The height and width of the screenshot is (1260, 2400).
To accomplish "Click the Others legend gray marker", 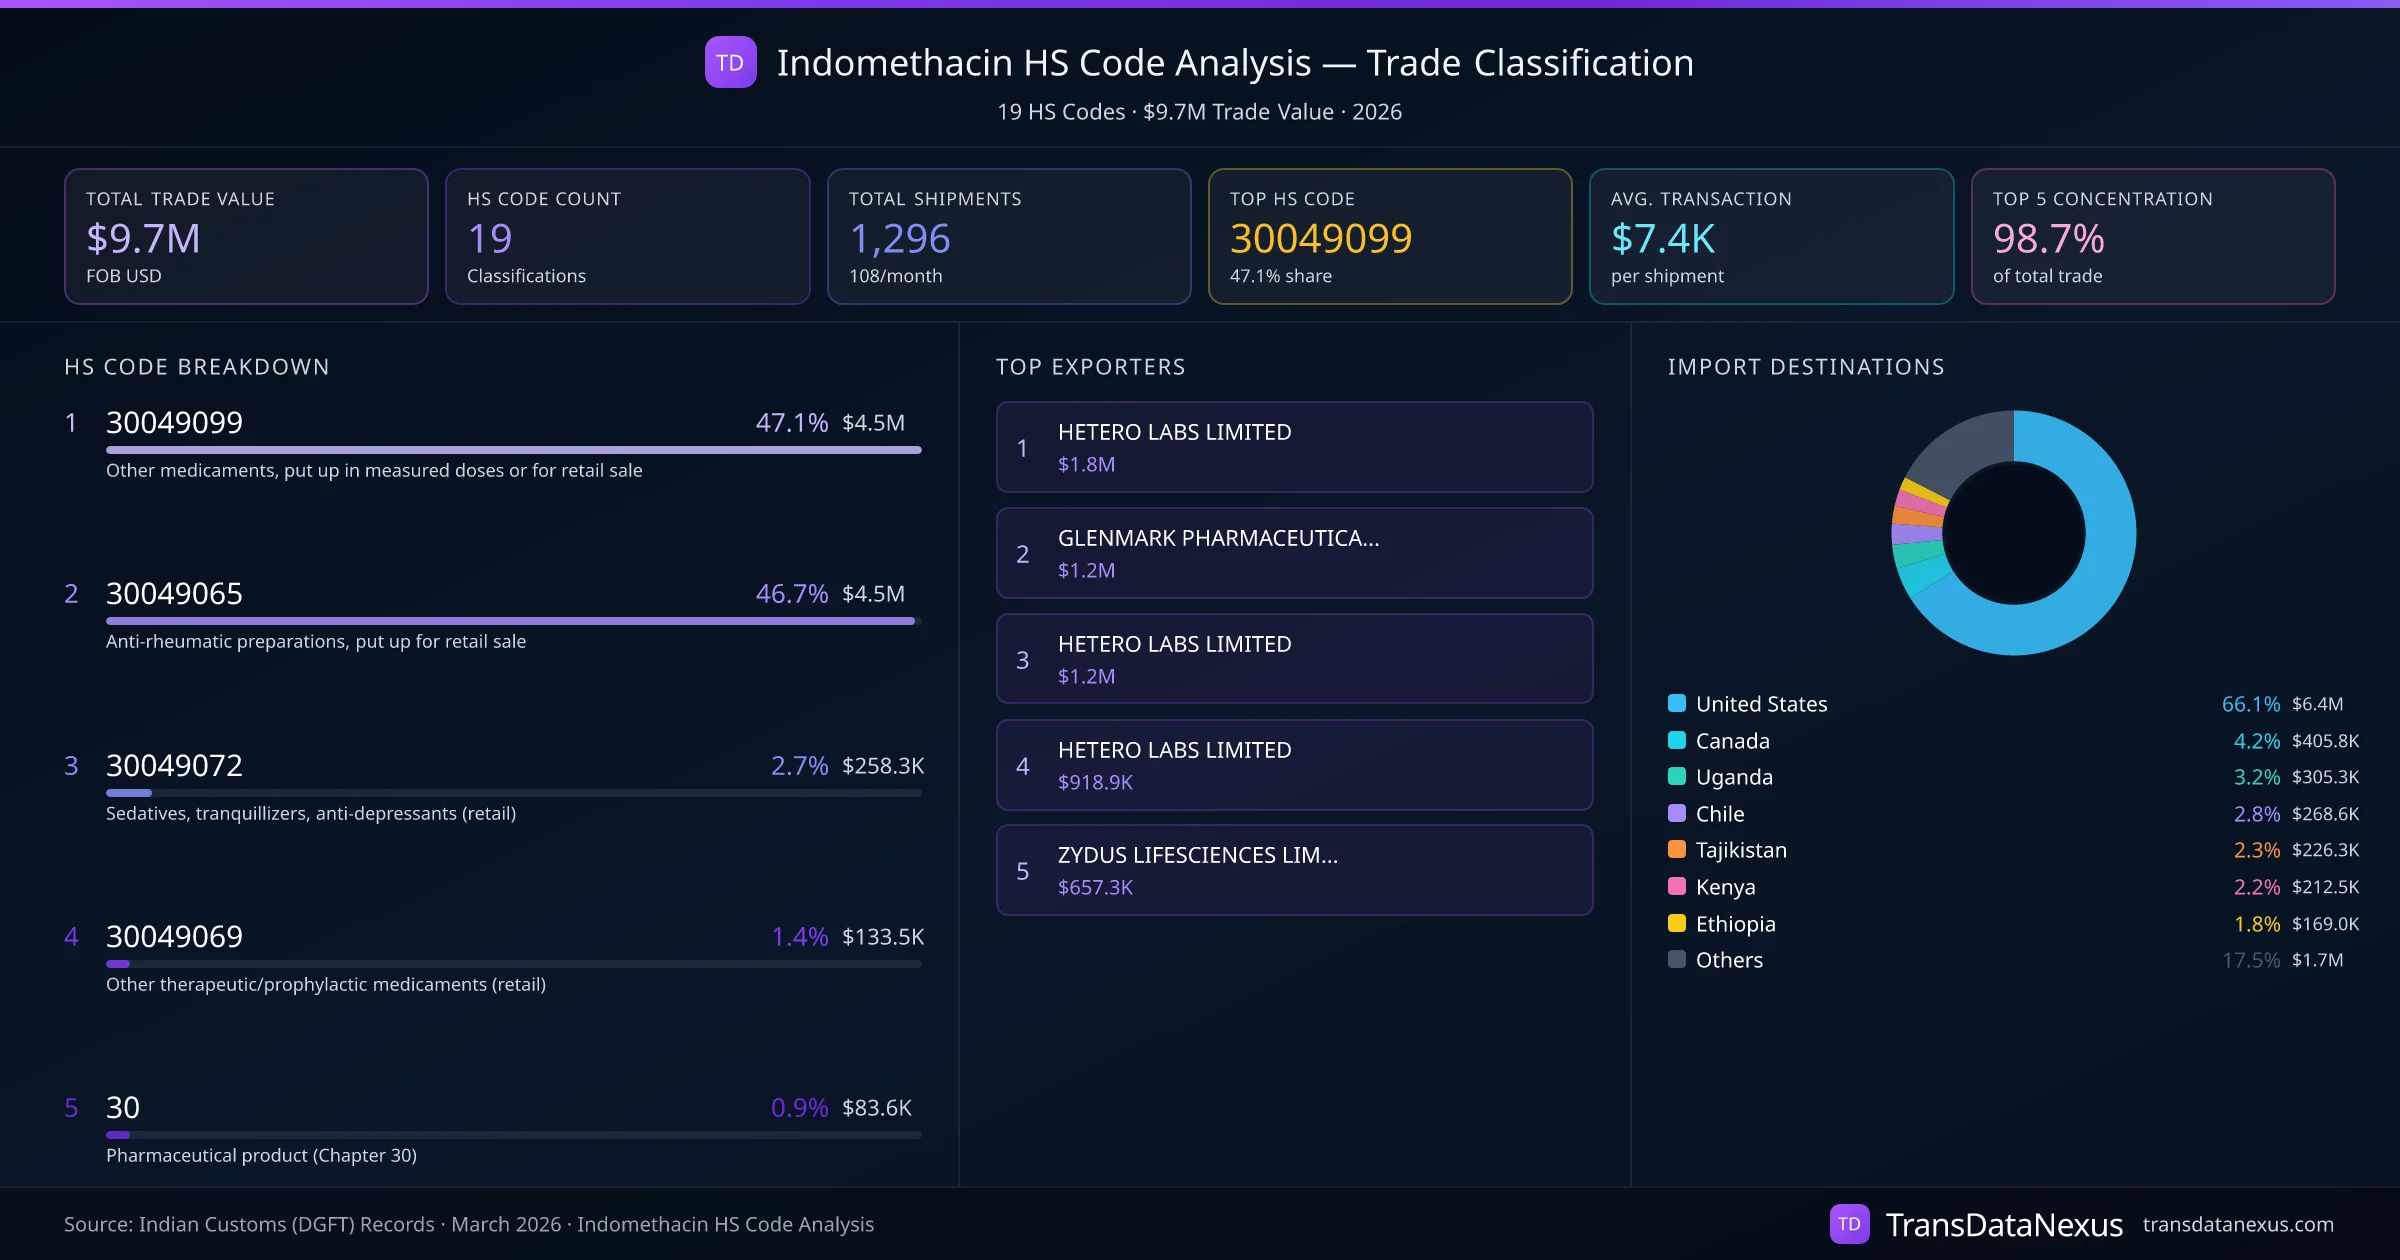I will click(1677, 960).
